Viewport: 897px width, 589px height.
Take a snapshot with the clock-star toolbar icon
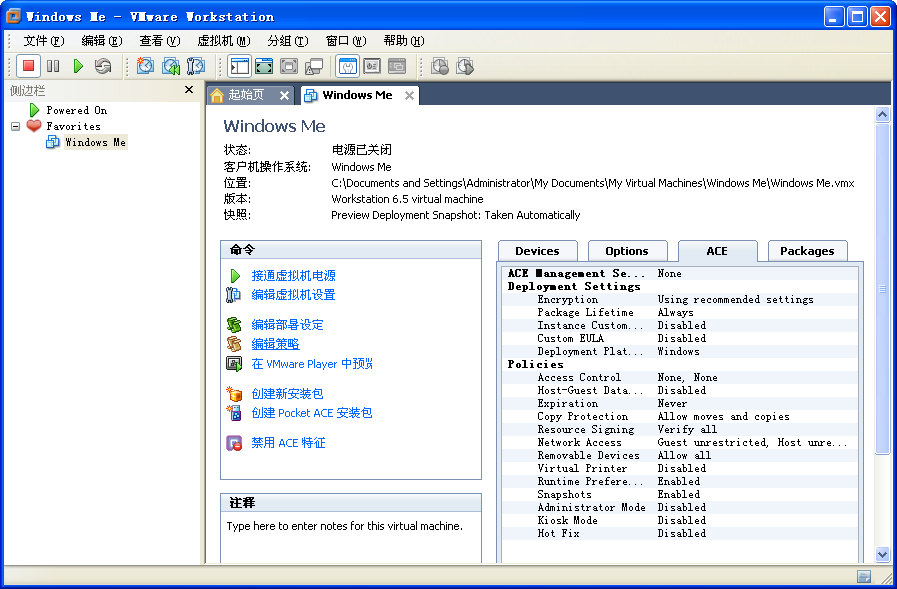(x=145, y=66)
